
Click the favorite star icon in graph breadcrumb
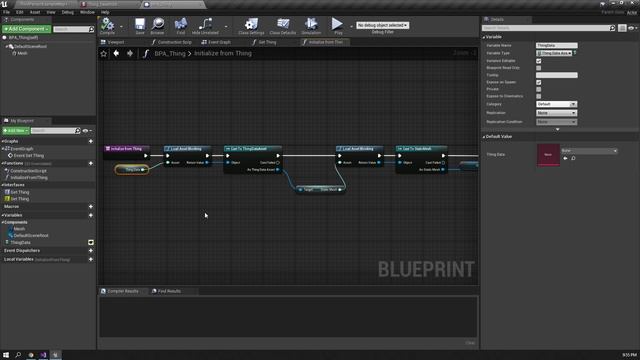click(x=104, y=53)
